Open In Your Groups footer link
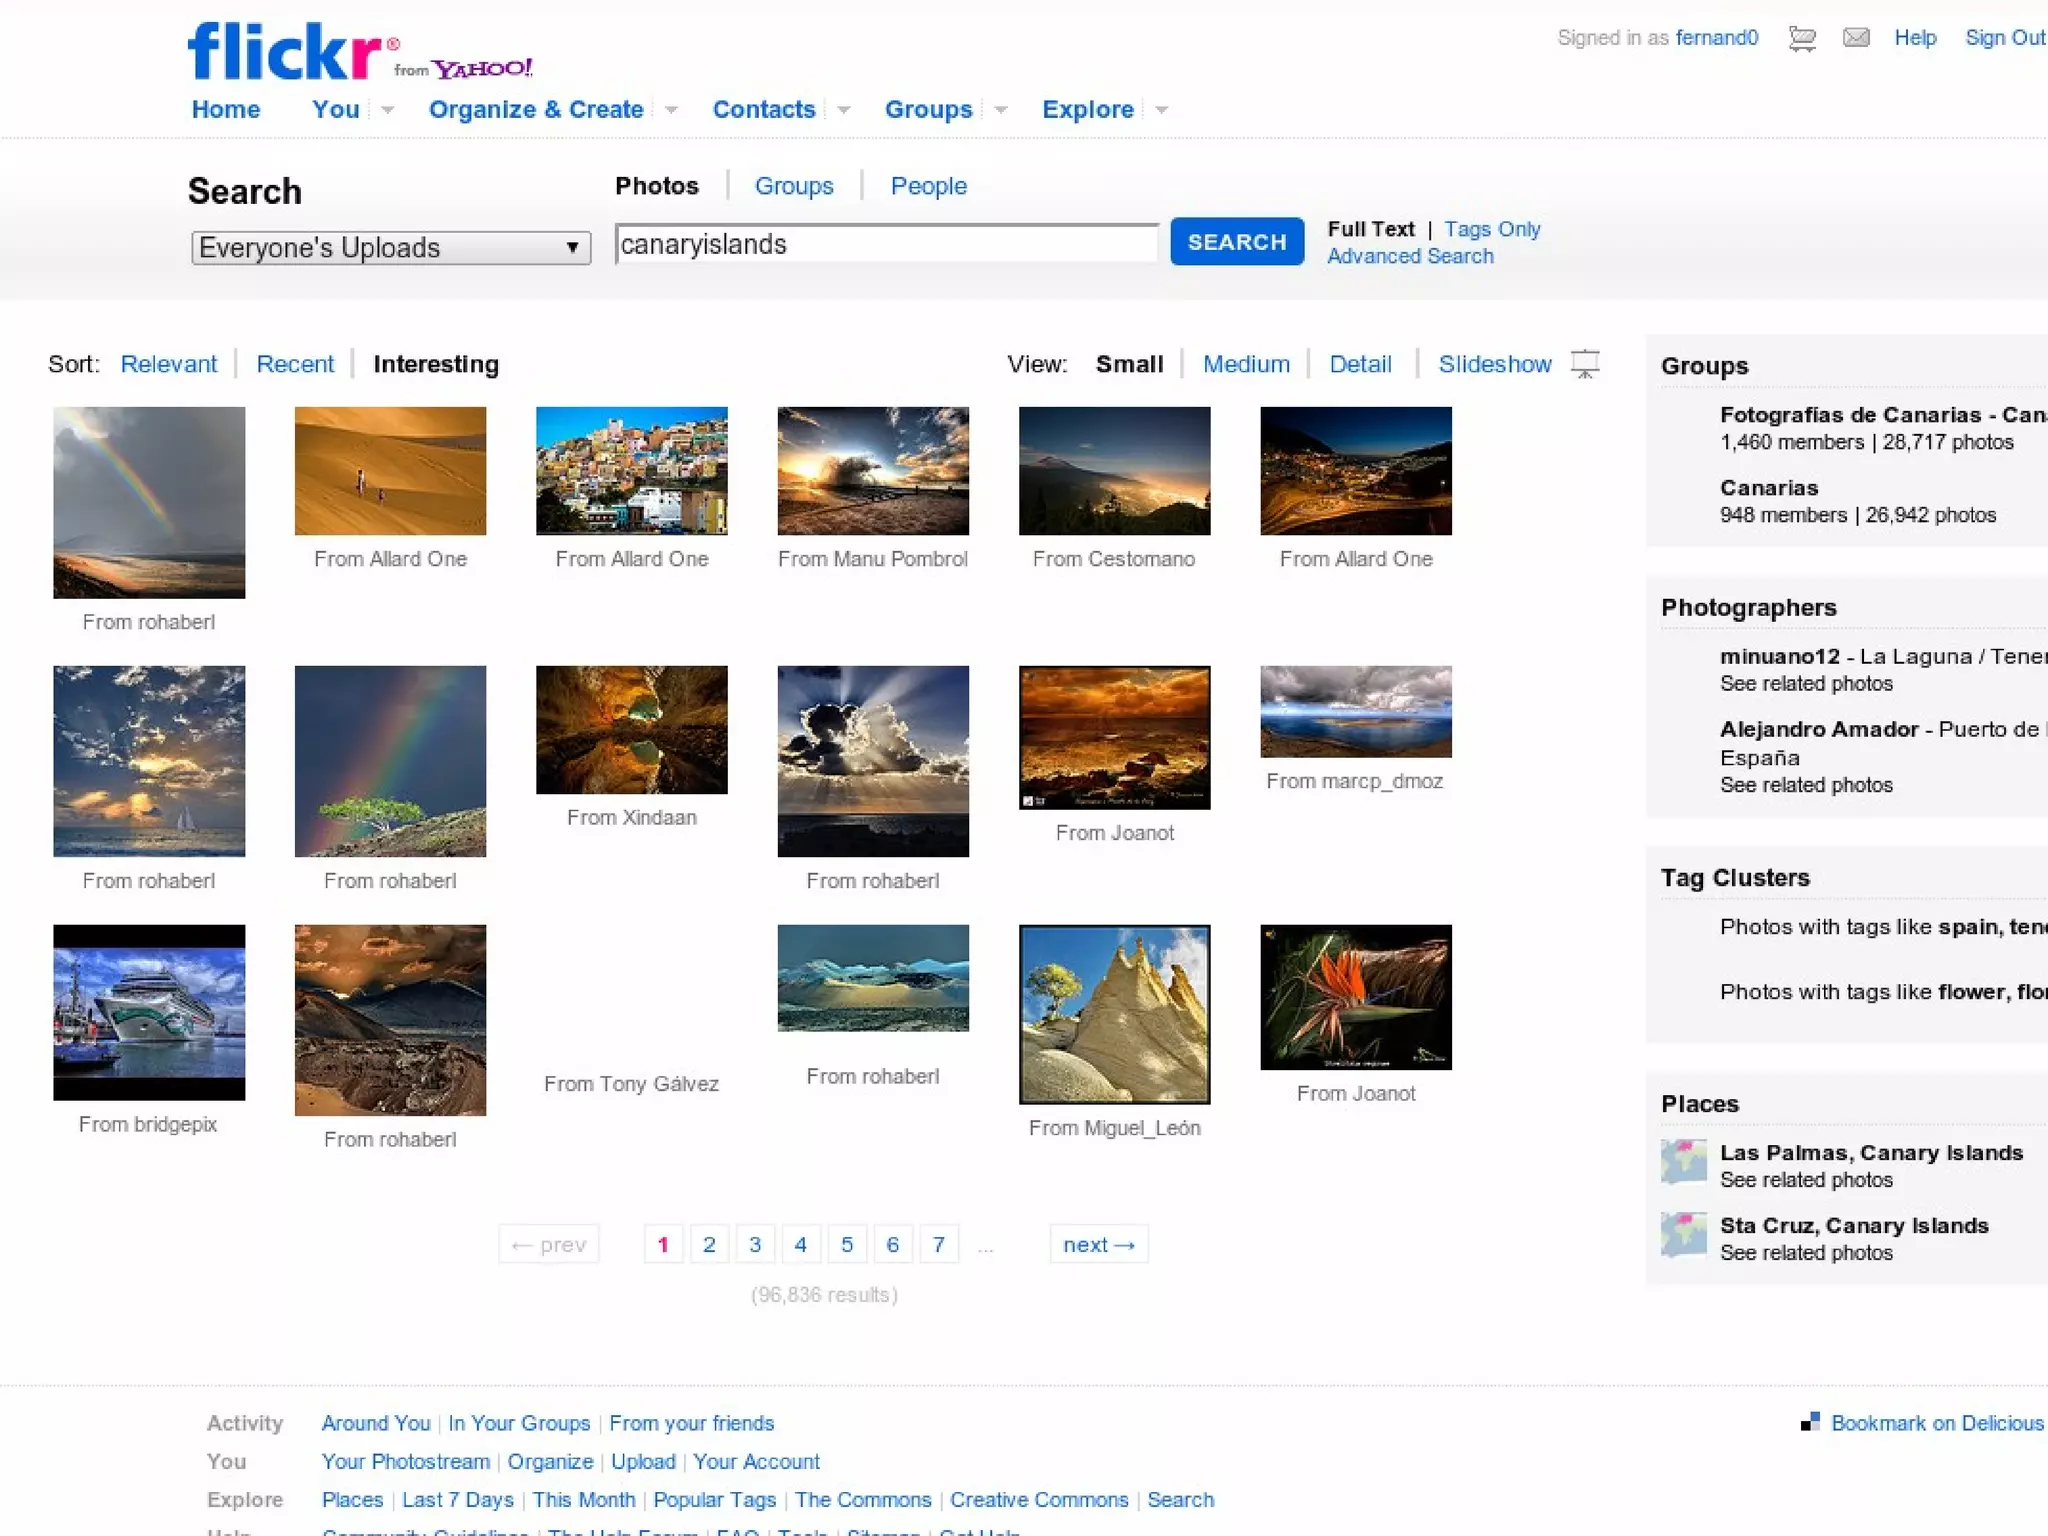Image resolution: width=2048 pixels, height=1536 pixels. pos(519,1422)
